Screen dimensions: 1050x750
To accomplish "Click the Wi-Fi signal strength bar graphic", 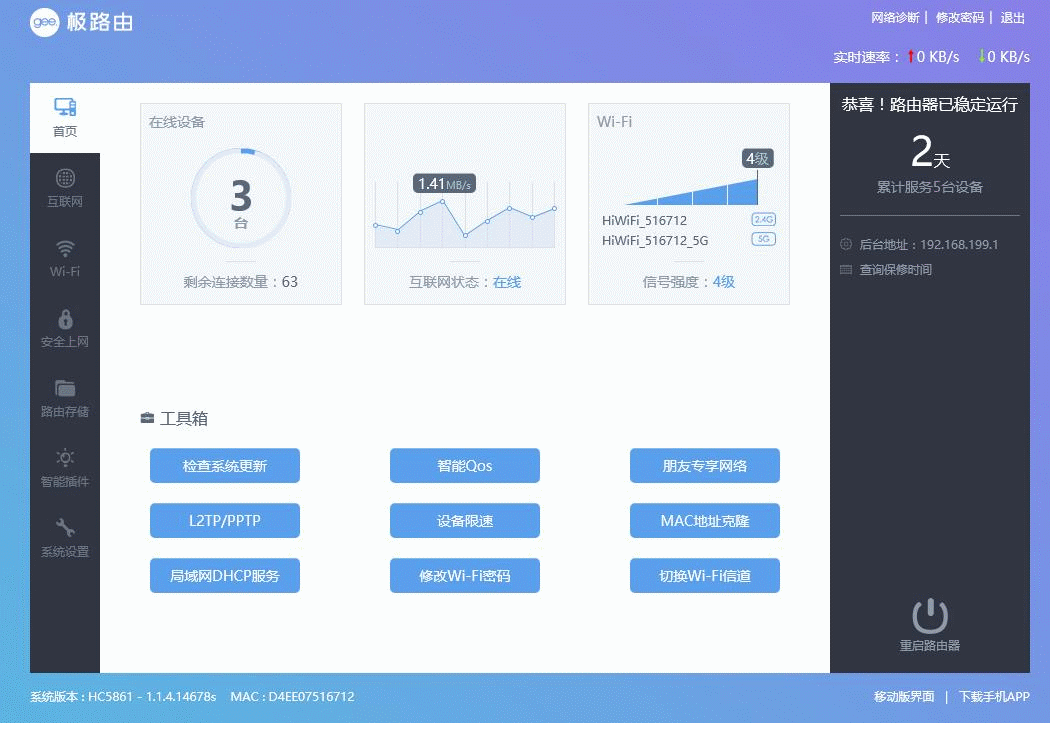I will [x=692, y=192].
